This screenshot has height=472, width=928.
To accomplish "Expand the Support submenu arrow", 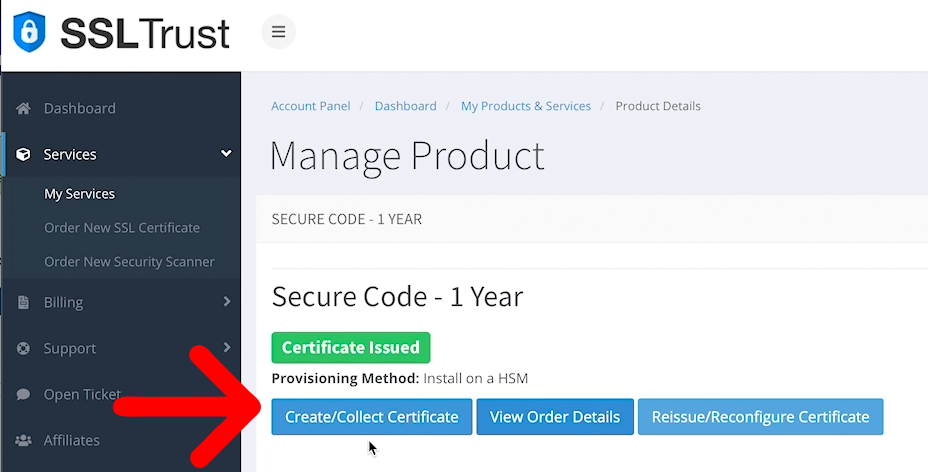I will [227, 347].
